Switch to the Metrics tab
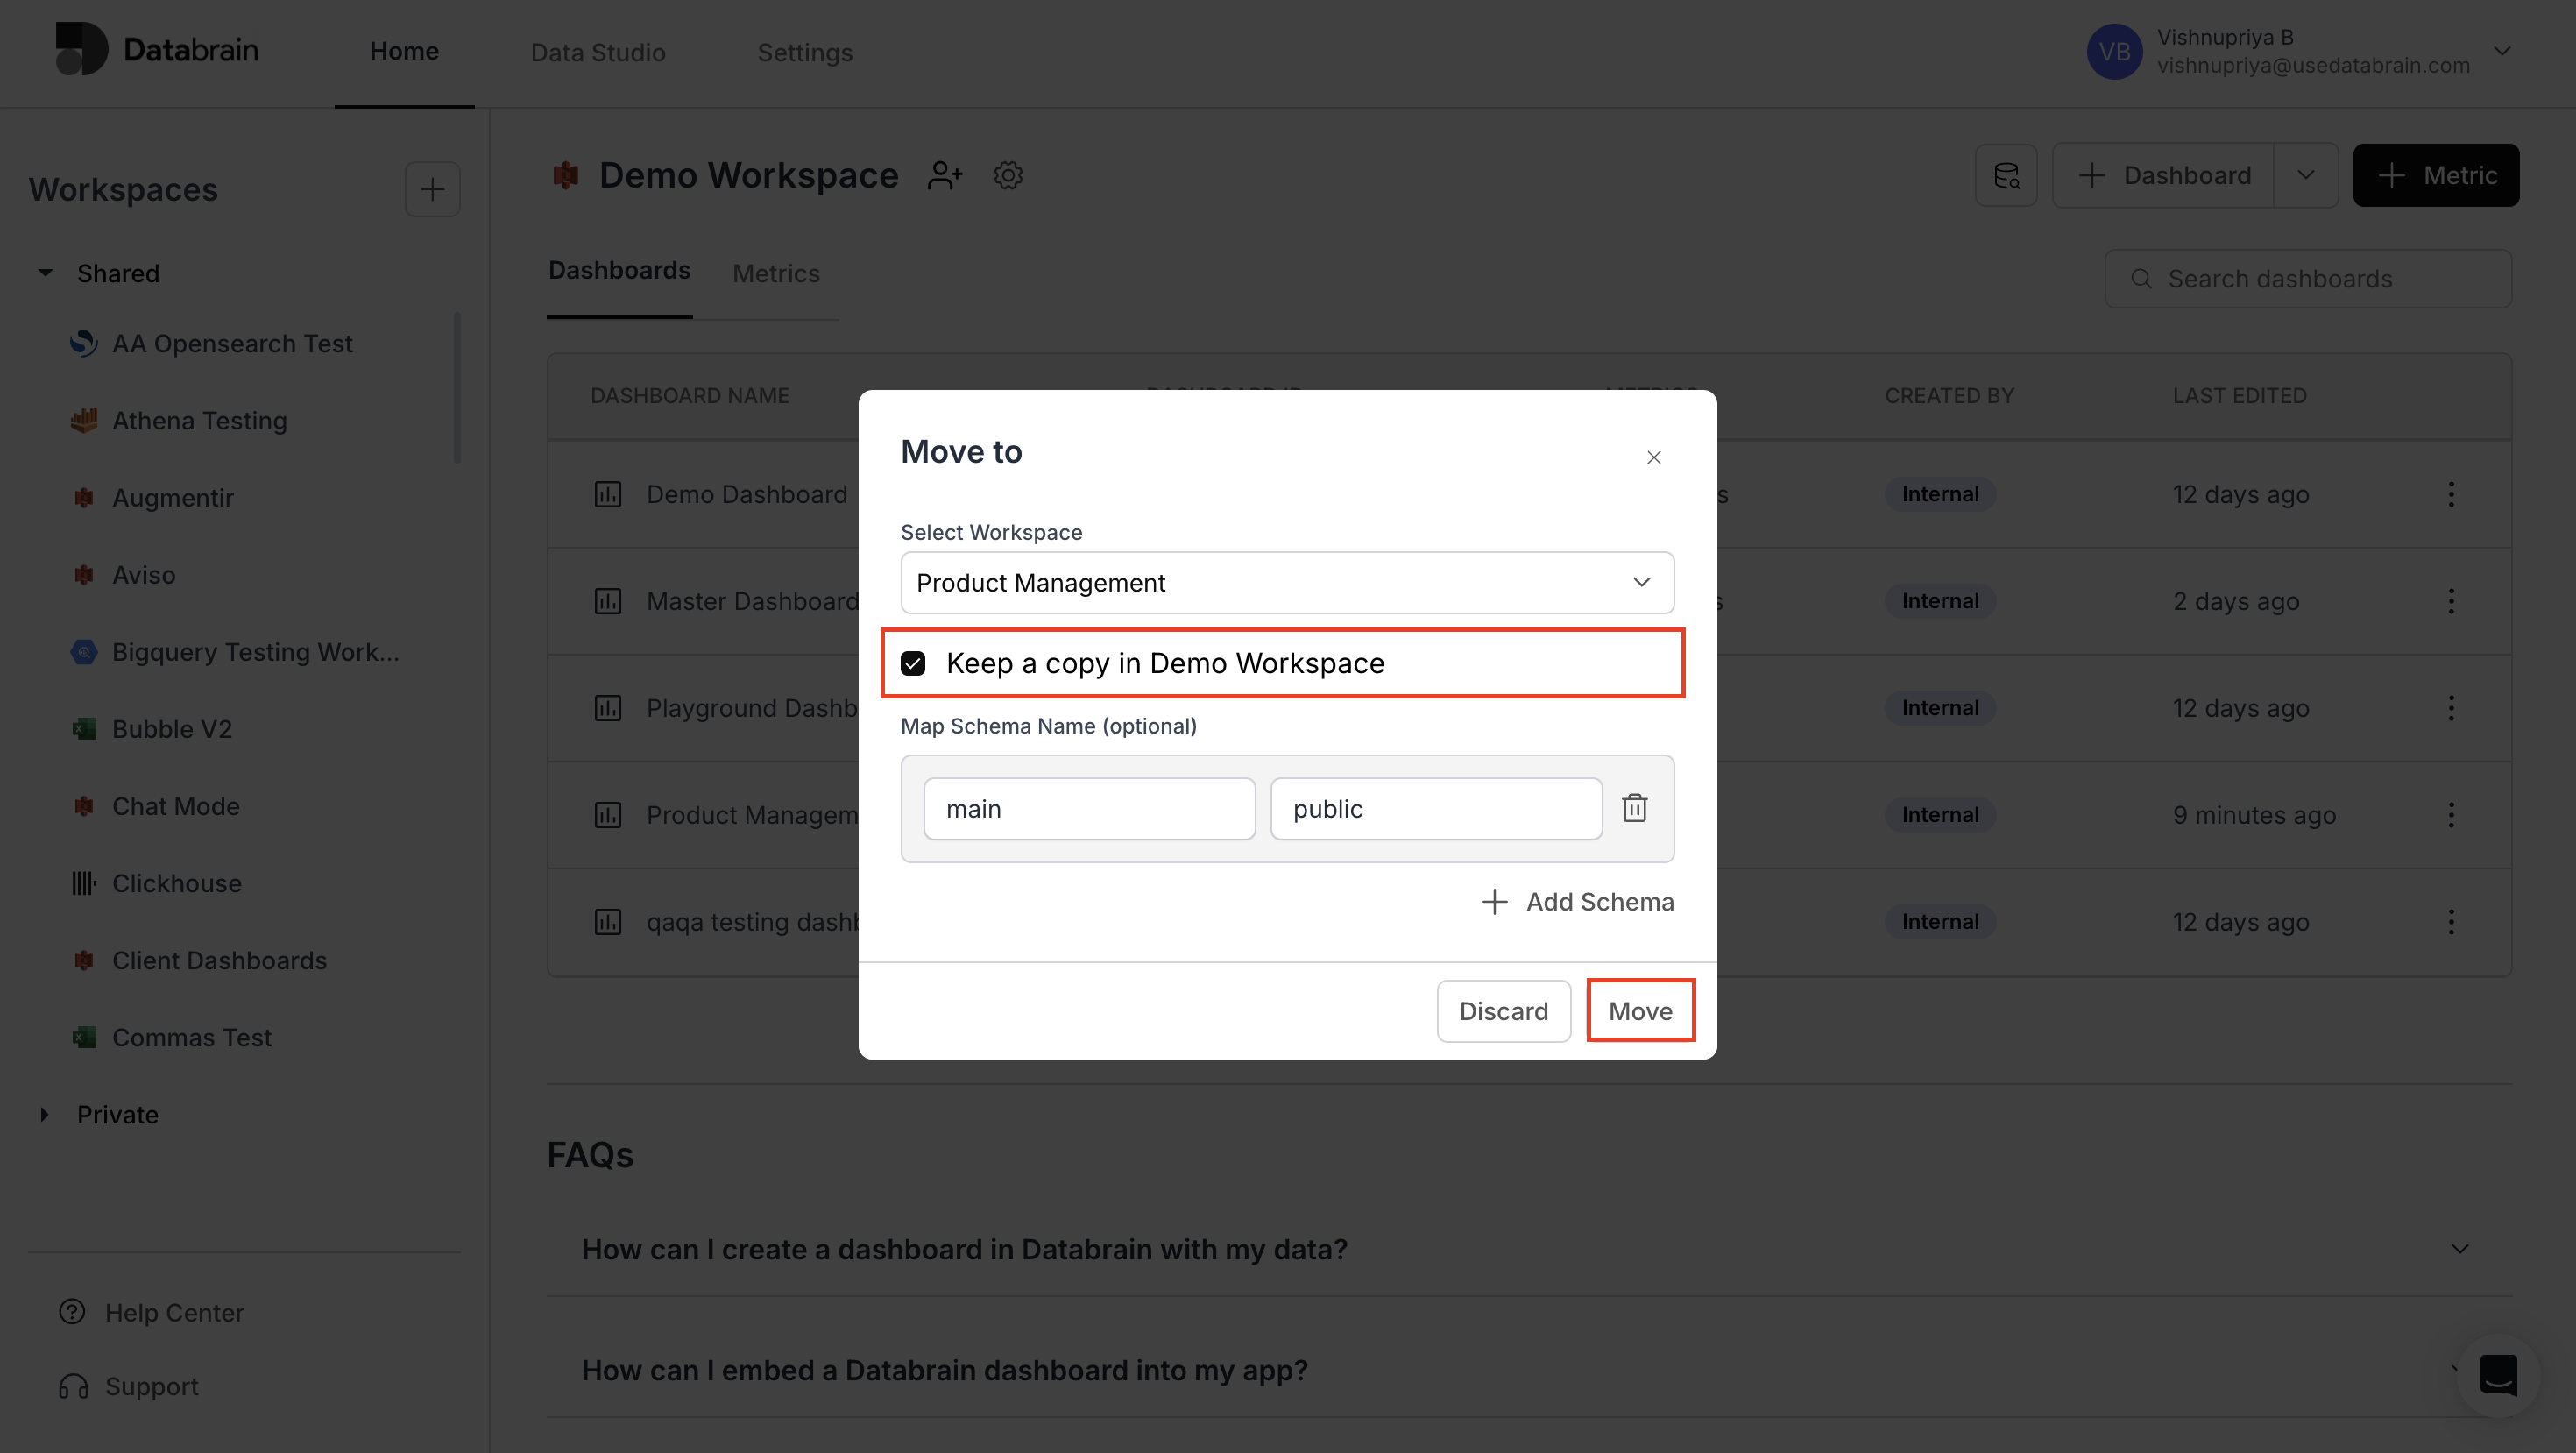Screen dimensions: 2576x1453 coord(776,272)
